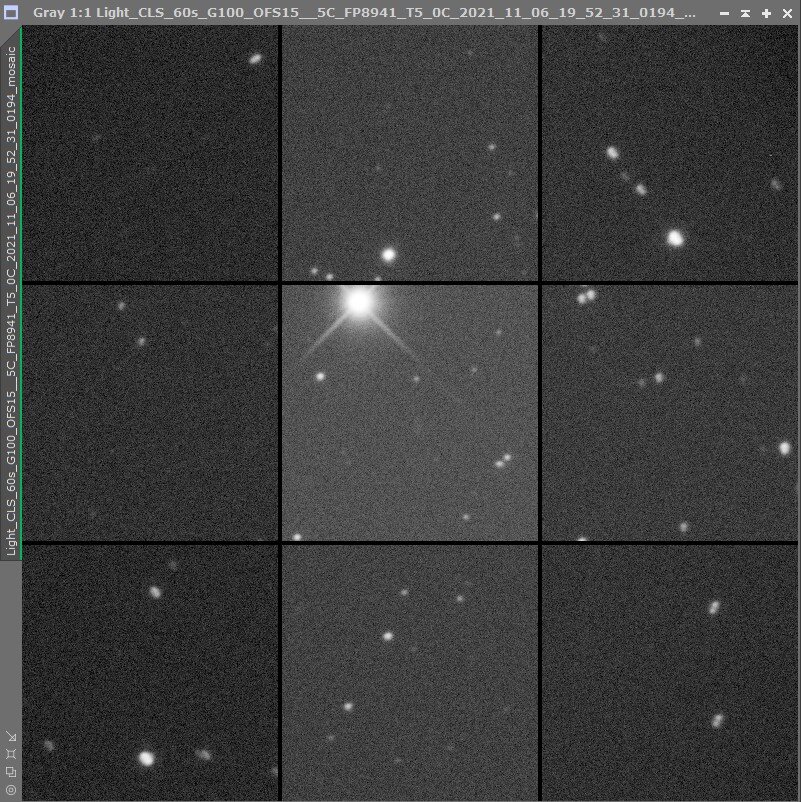Click the square-with-corner-lines zoom icon

tap(11, 754)
